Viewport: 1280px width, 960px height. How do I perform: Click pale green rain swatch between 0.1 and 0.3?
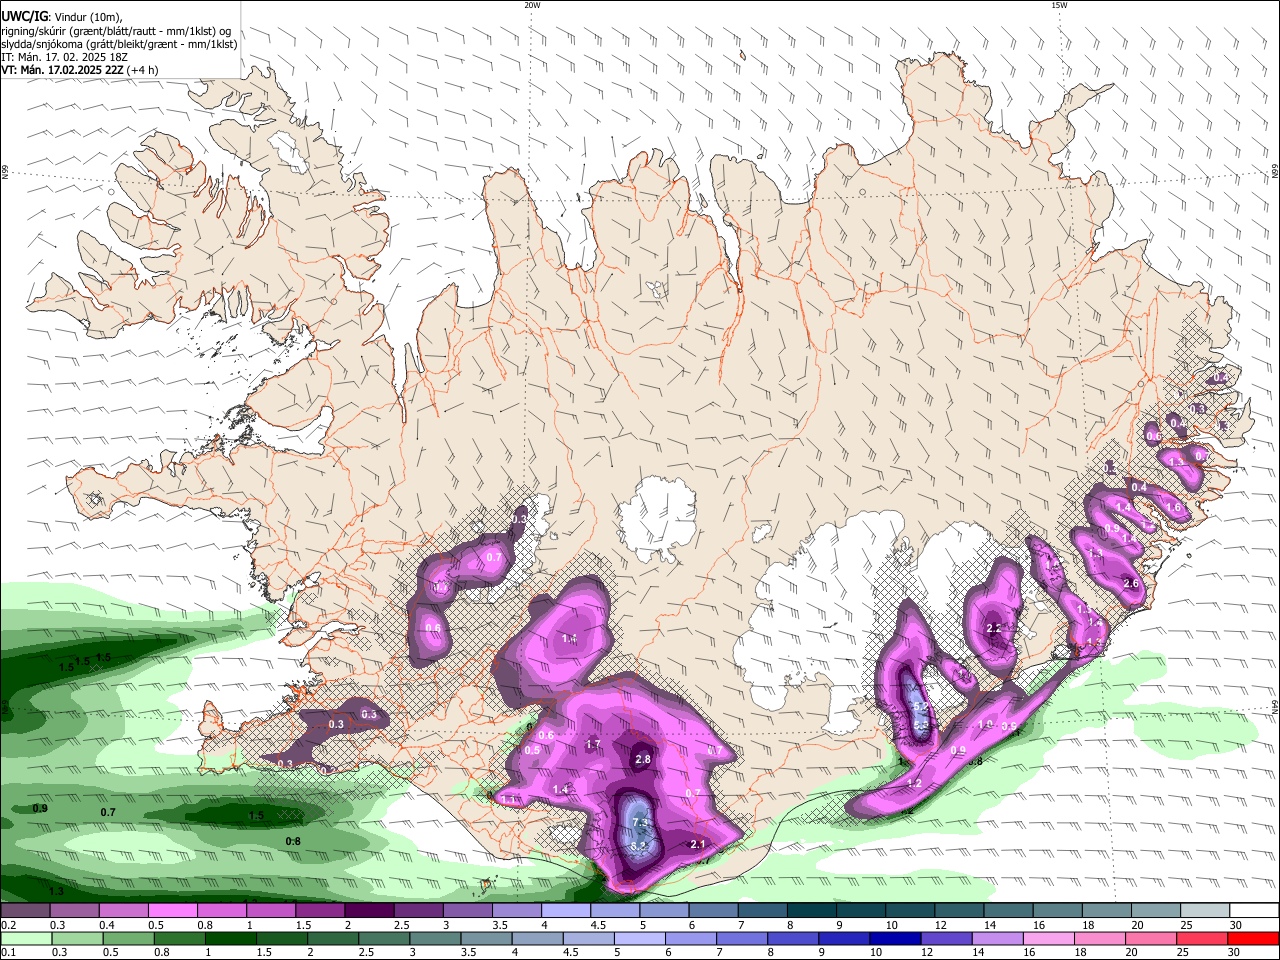pos(25,939)
